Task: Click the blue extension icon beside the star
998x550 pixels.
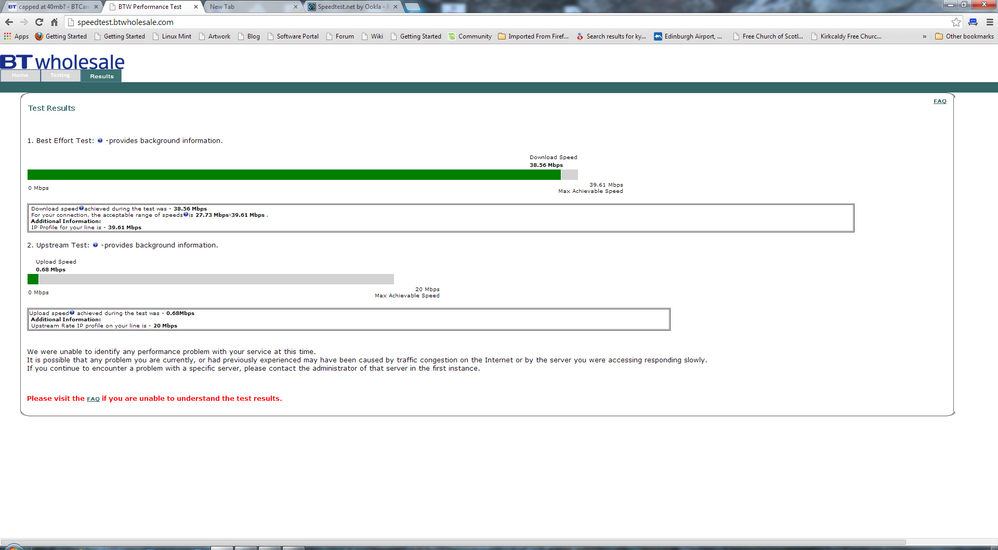Action: 973,22
